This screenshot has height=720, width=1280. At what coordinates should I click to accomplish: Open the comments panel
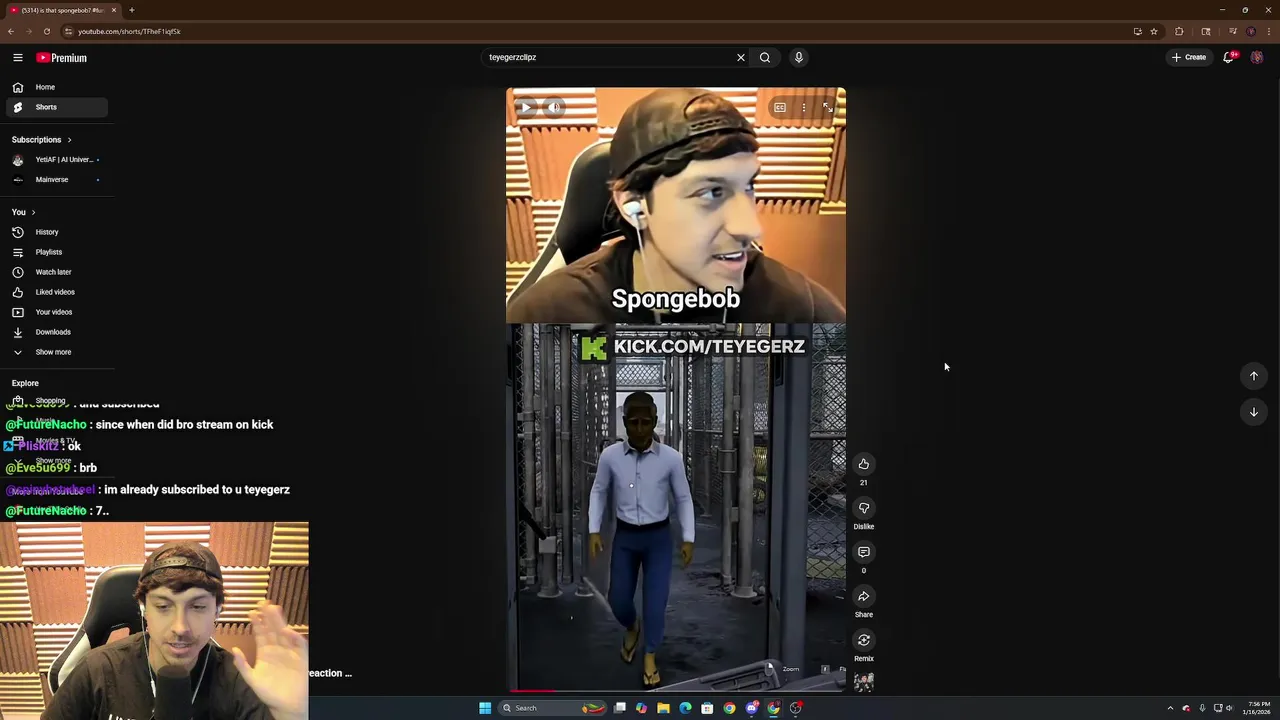864,552
